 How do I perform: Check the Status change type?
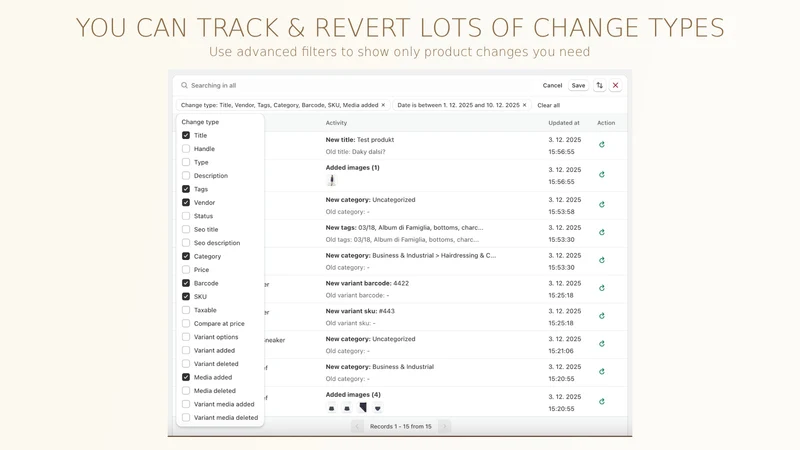186,216
